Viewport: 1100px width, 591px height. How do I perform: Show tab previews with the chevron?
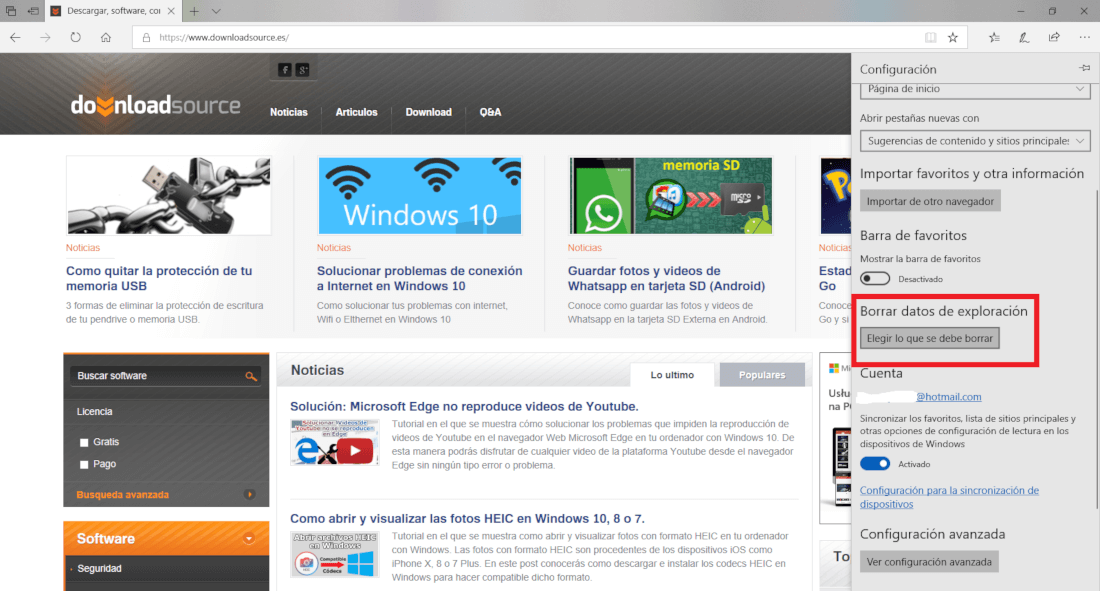pyautogui.click(x=216, y=11)
